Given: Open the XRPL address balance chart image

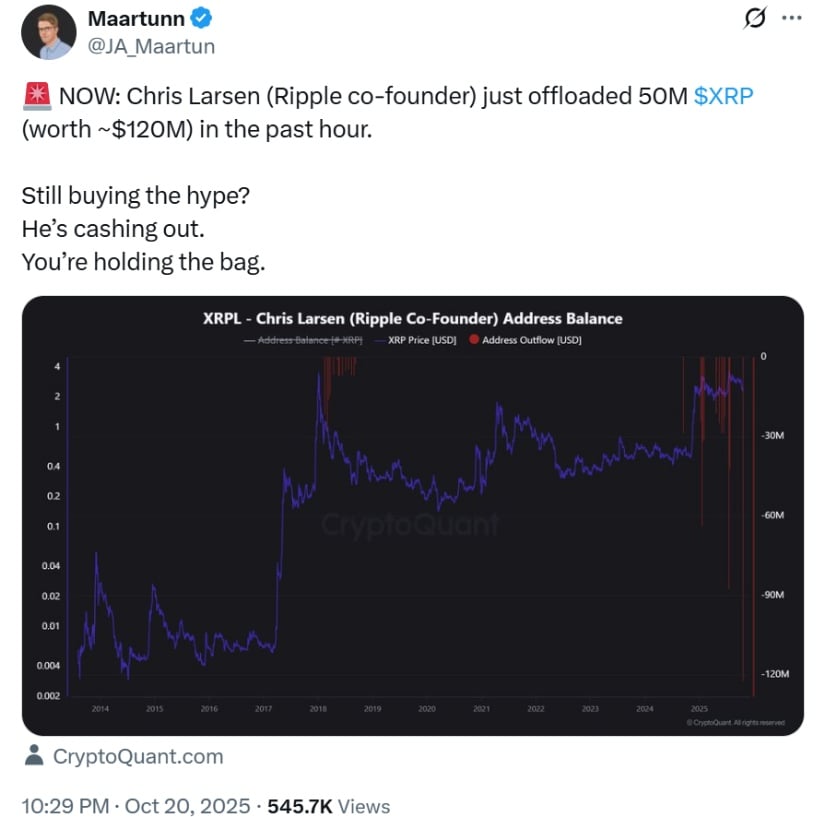Looking at the screenshot, I should [412, 515].
